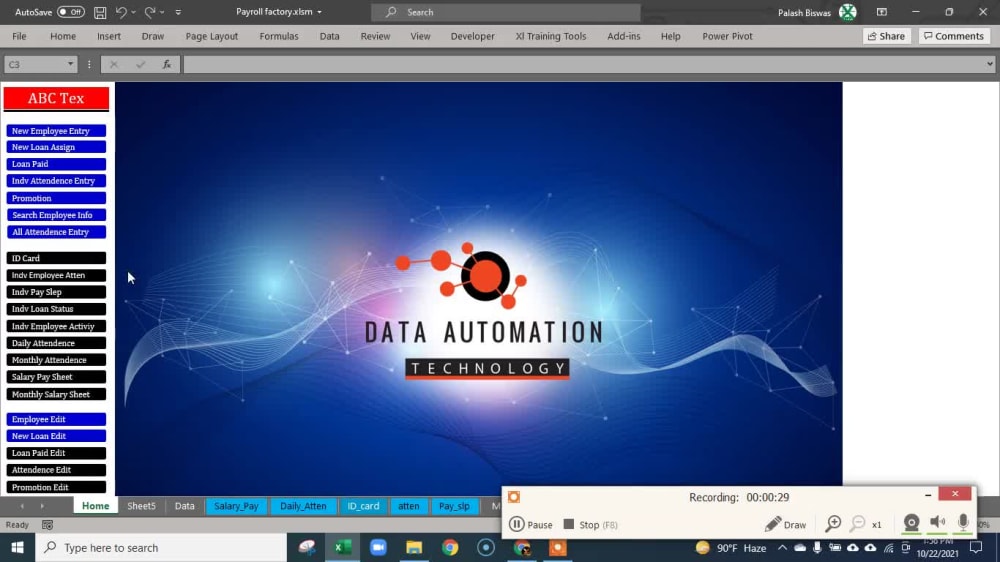Viewport: 1000px width, 562px height.
Task: Click the Loan Paid button
Action: pos(56,164)
